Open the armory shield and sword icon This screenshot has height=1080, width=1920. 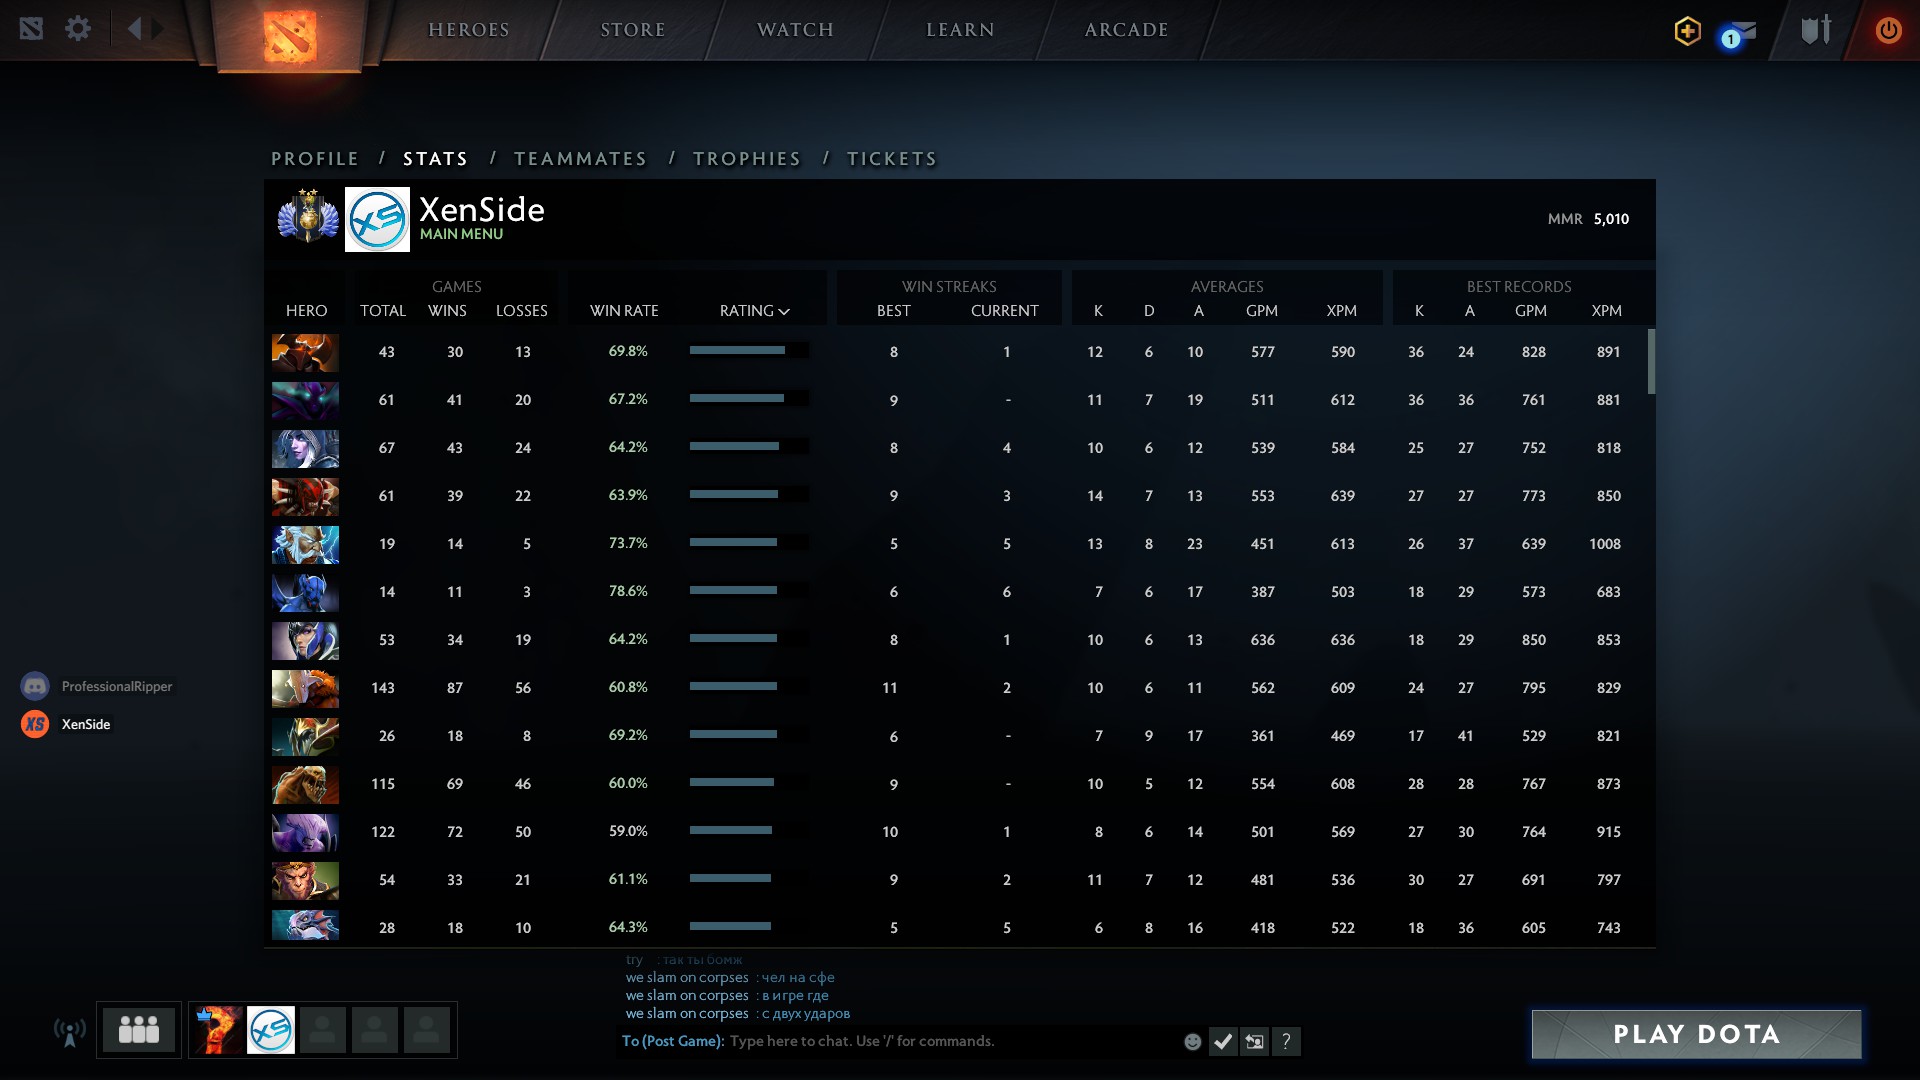(x=1815, y=30)
